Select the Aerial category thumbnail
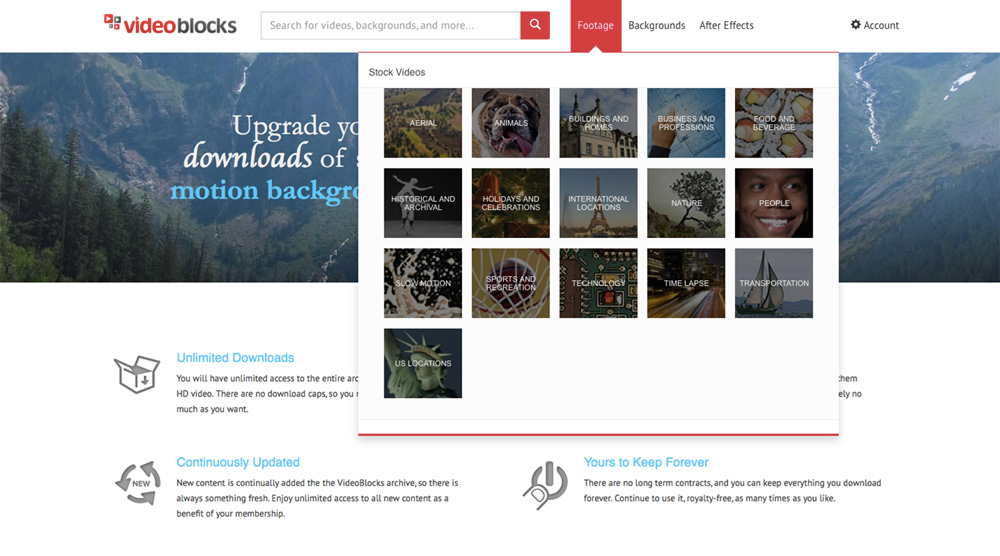The width and height of the screenshot is (1000, 556). point(423,123)
